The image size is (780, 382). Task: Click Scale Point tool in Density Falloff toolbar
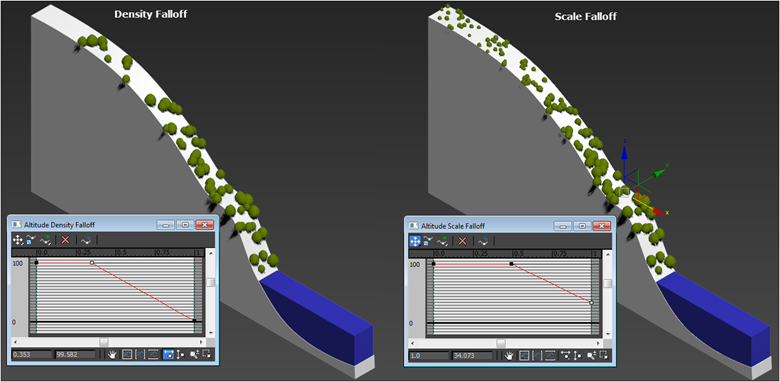30,240
